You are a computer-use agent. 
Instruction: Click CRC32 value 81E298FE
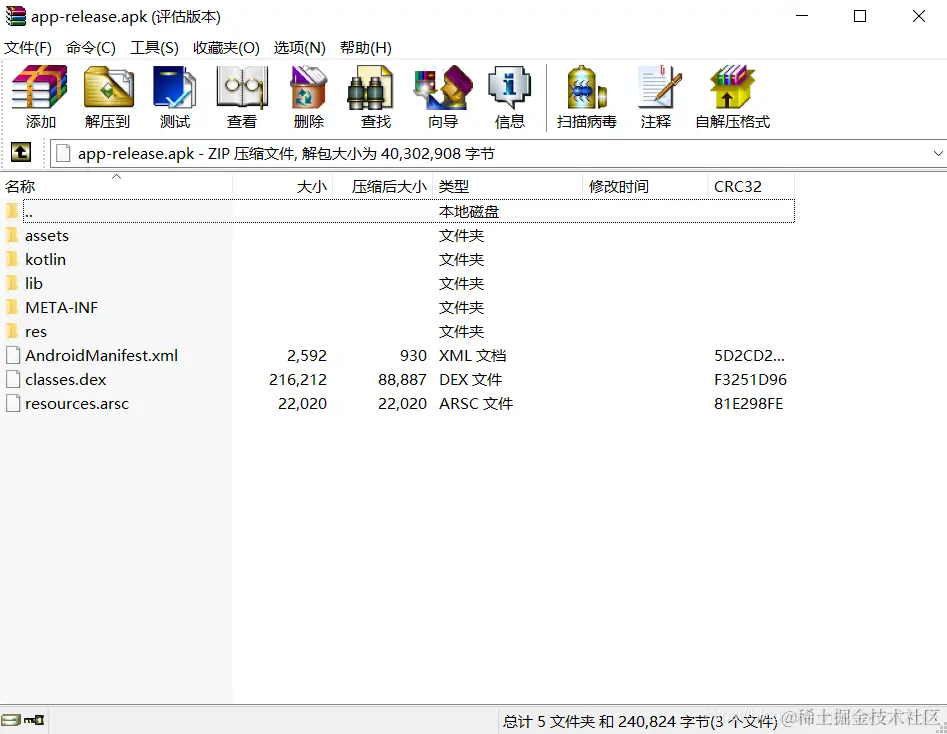tap(748, 404)
